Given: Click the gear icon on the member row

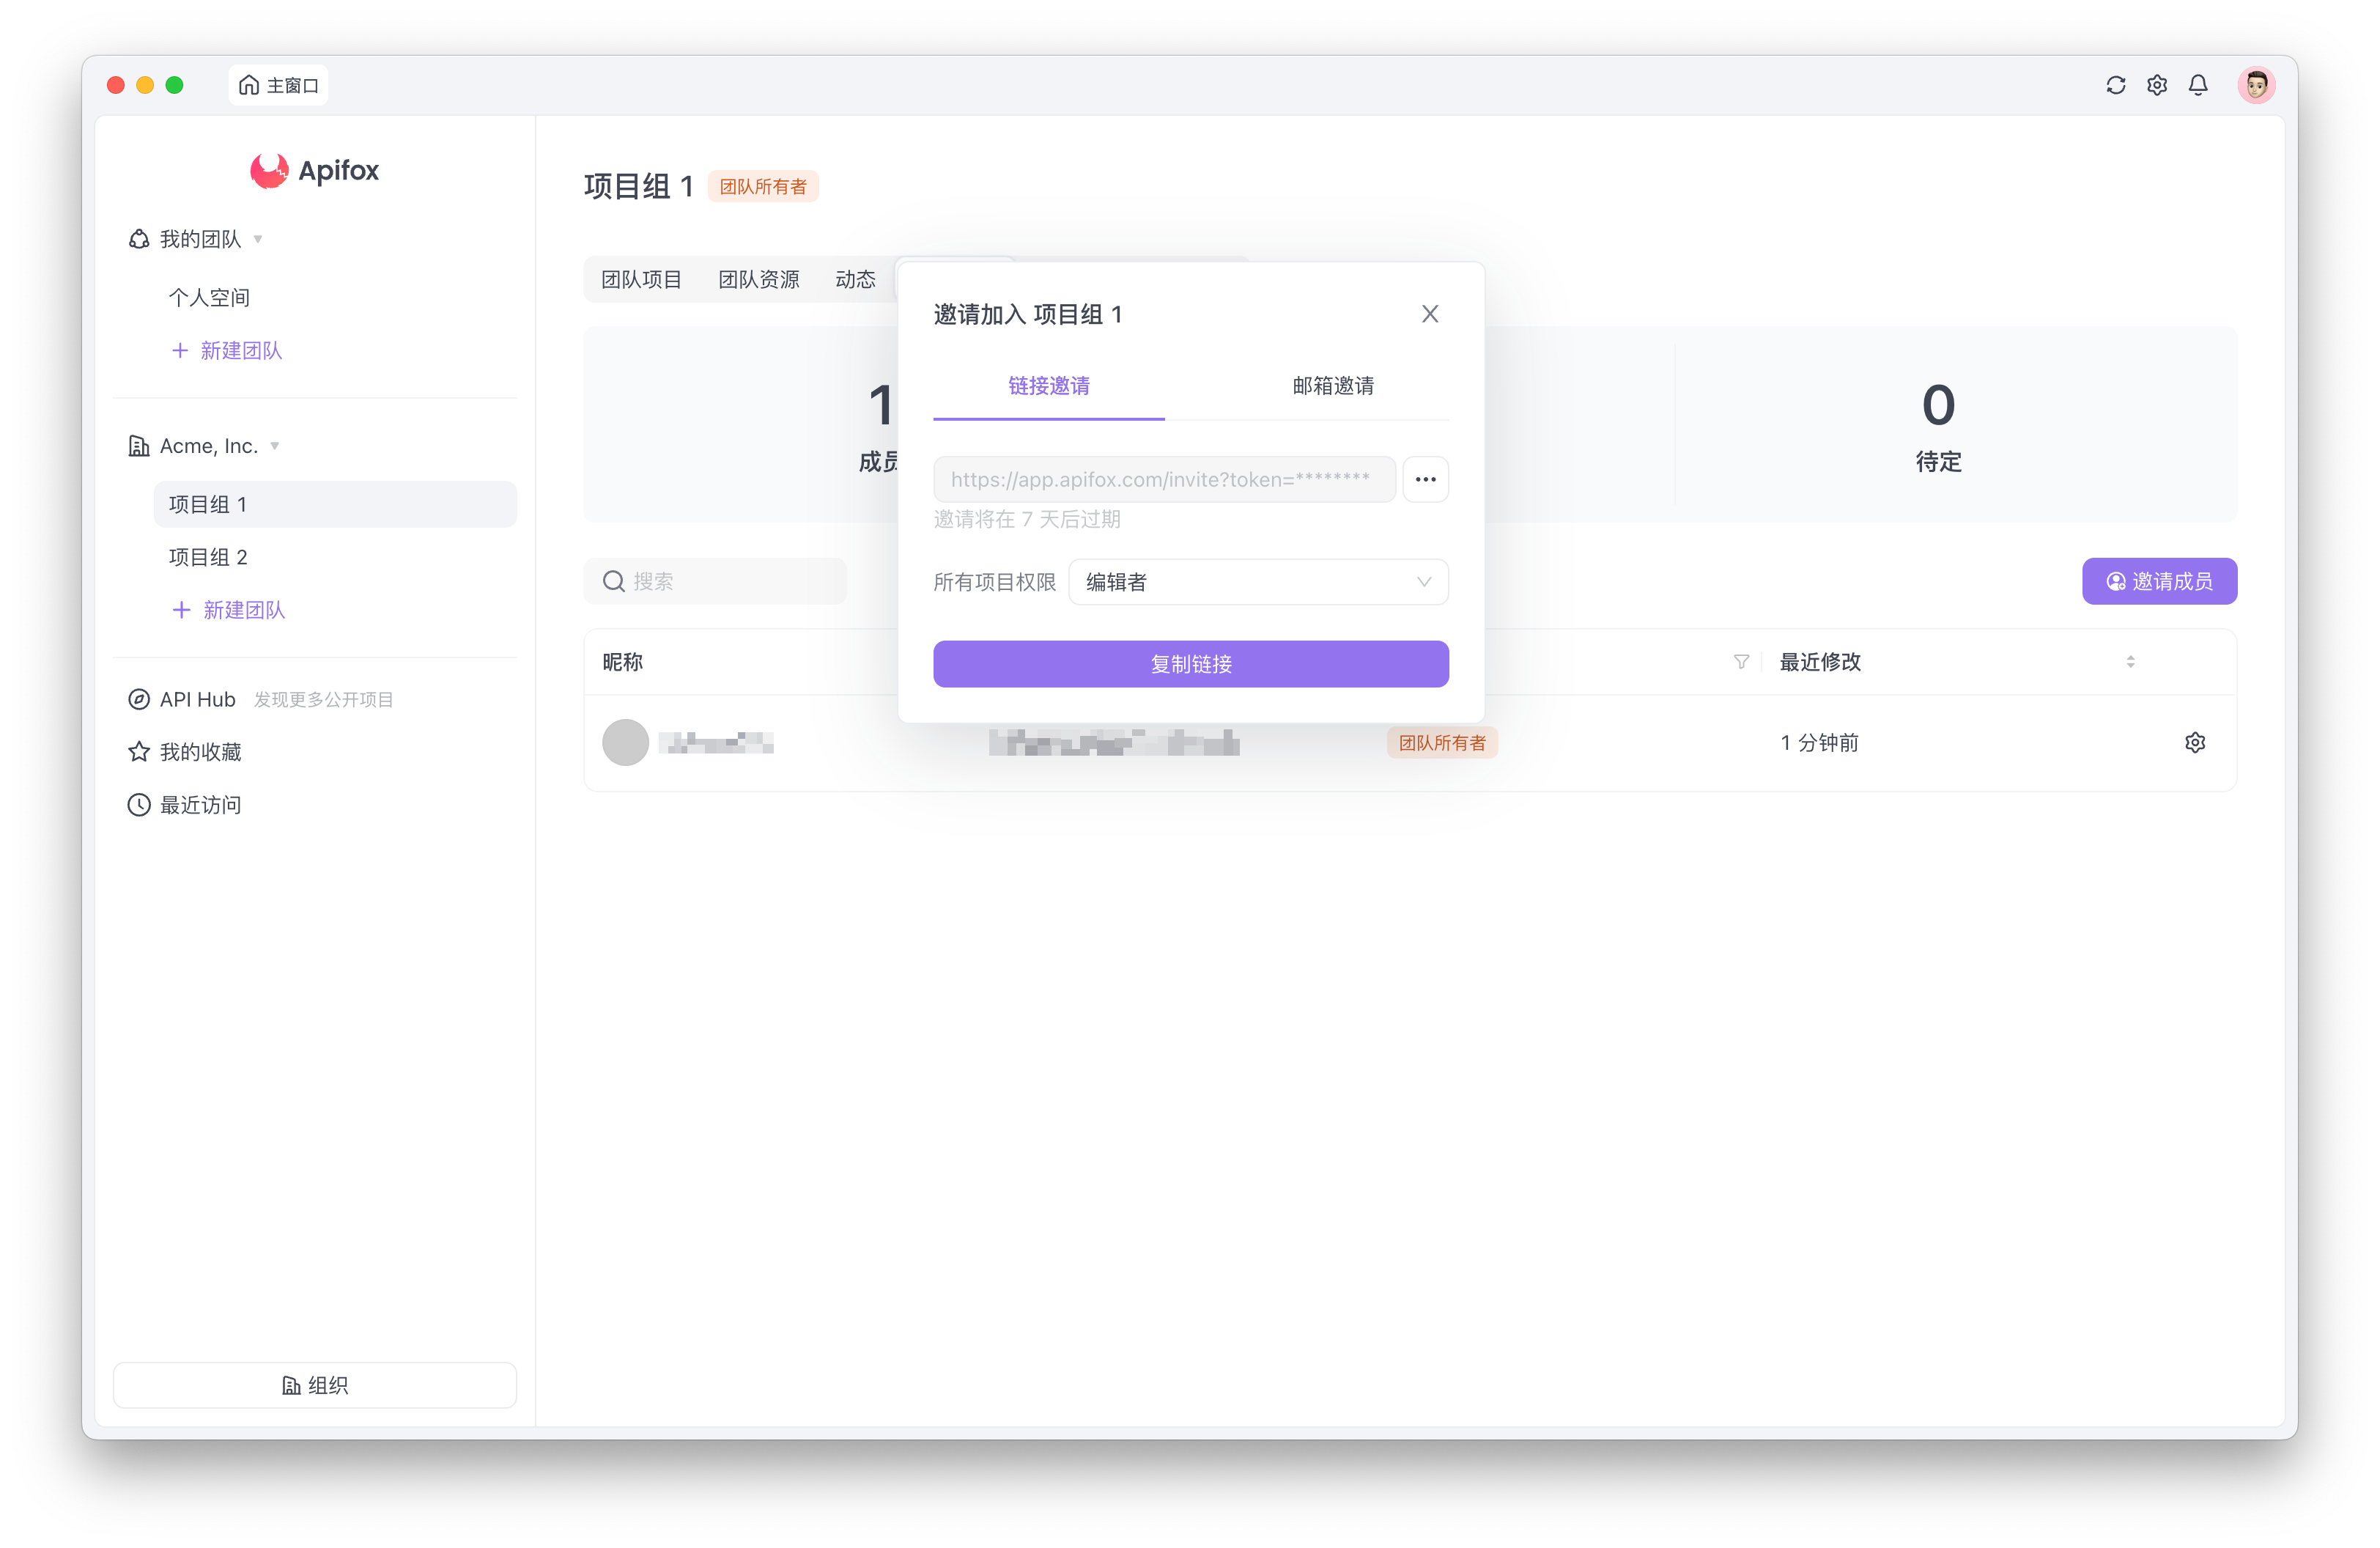Looking at the screenshot, I should (x=2196, y=742).
